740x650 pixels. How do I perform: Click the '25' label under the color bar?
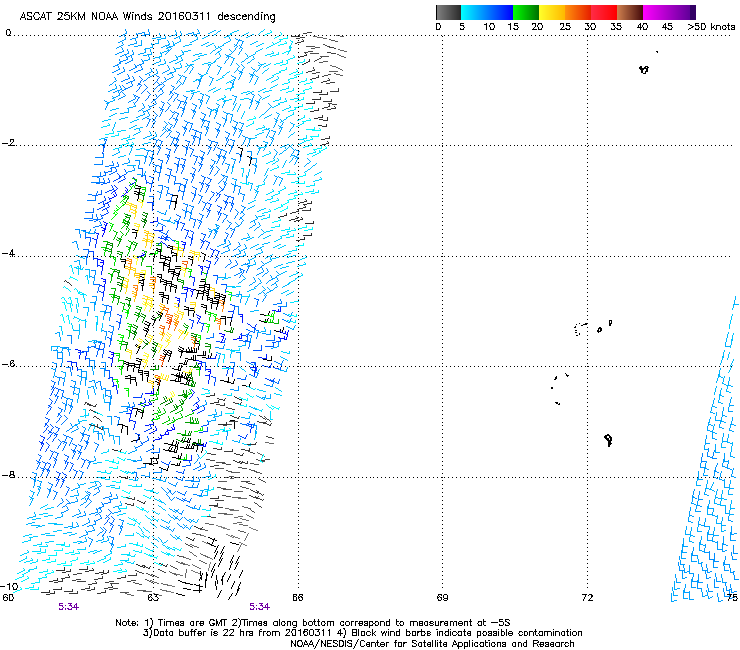tap(565, 27)
